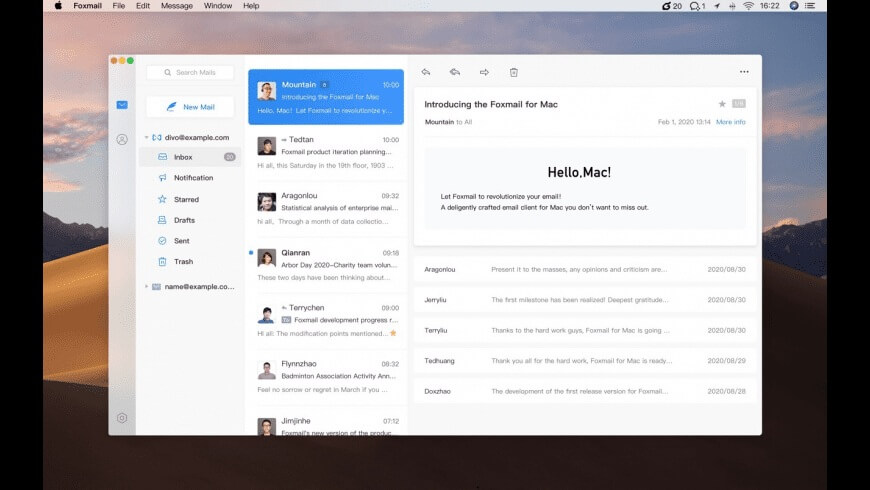Click the divo@example.com account icon
The width and height of the screenshot is (870, 490).
coord(156,138)
